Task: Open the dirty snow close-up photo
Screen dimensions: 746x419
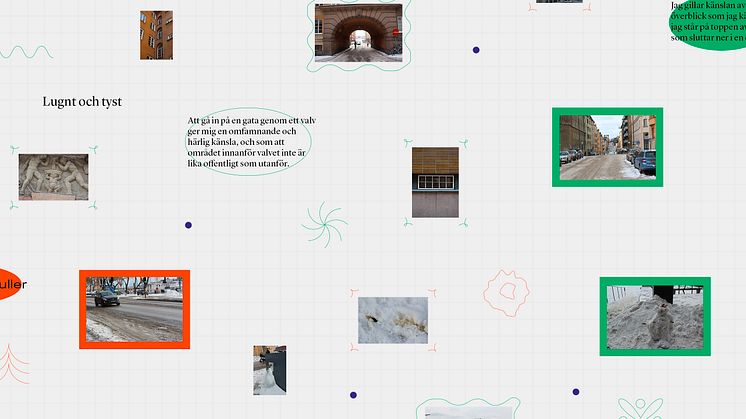Action: pos(392,320)
